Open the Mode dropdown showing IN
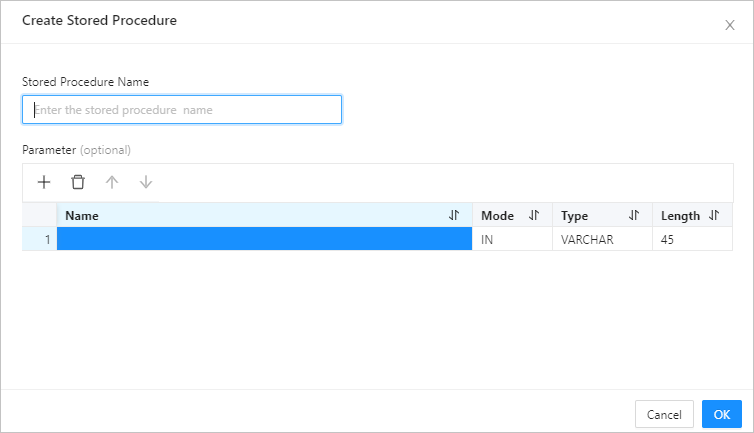This screenshot has width=754, height=433. (x=512, y=239)
